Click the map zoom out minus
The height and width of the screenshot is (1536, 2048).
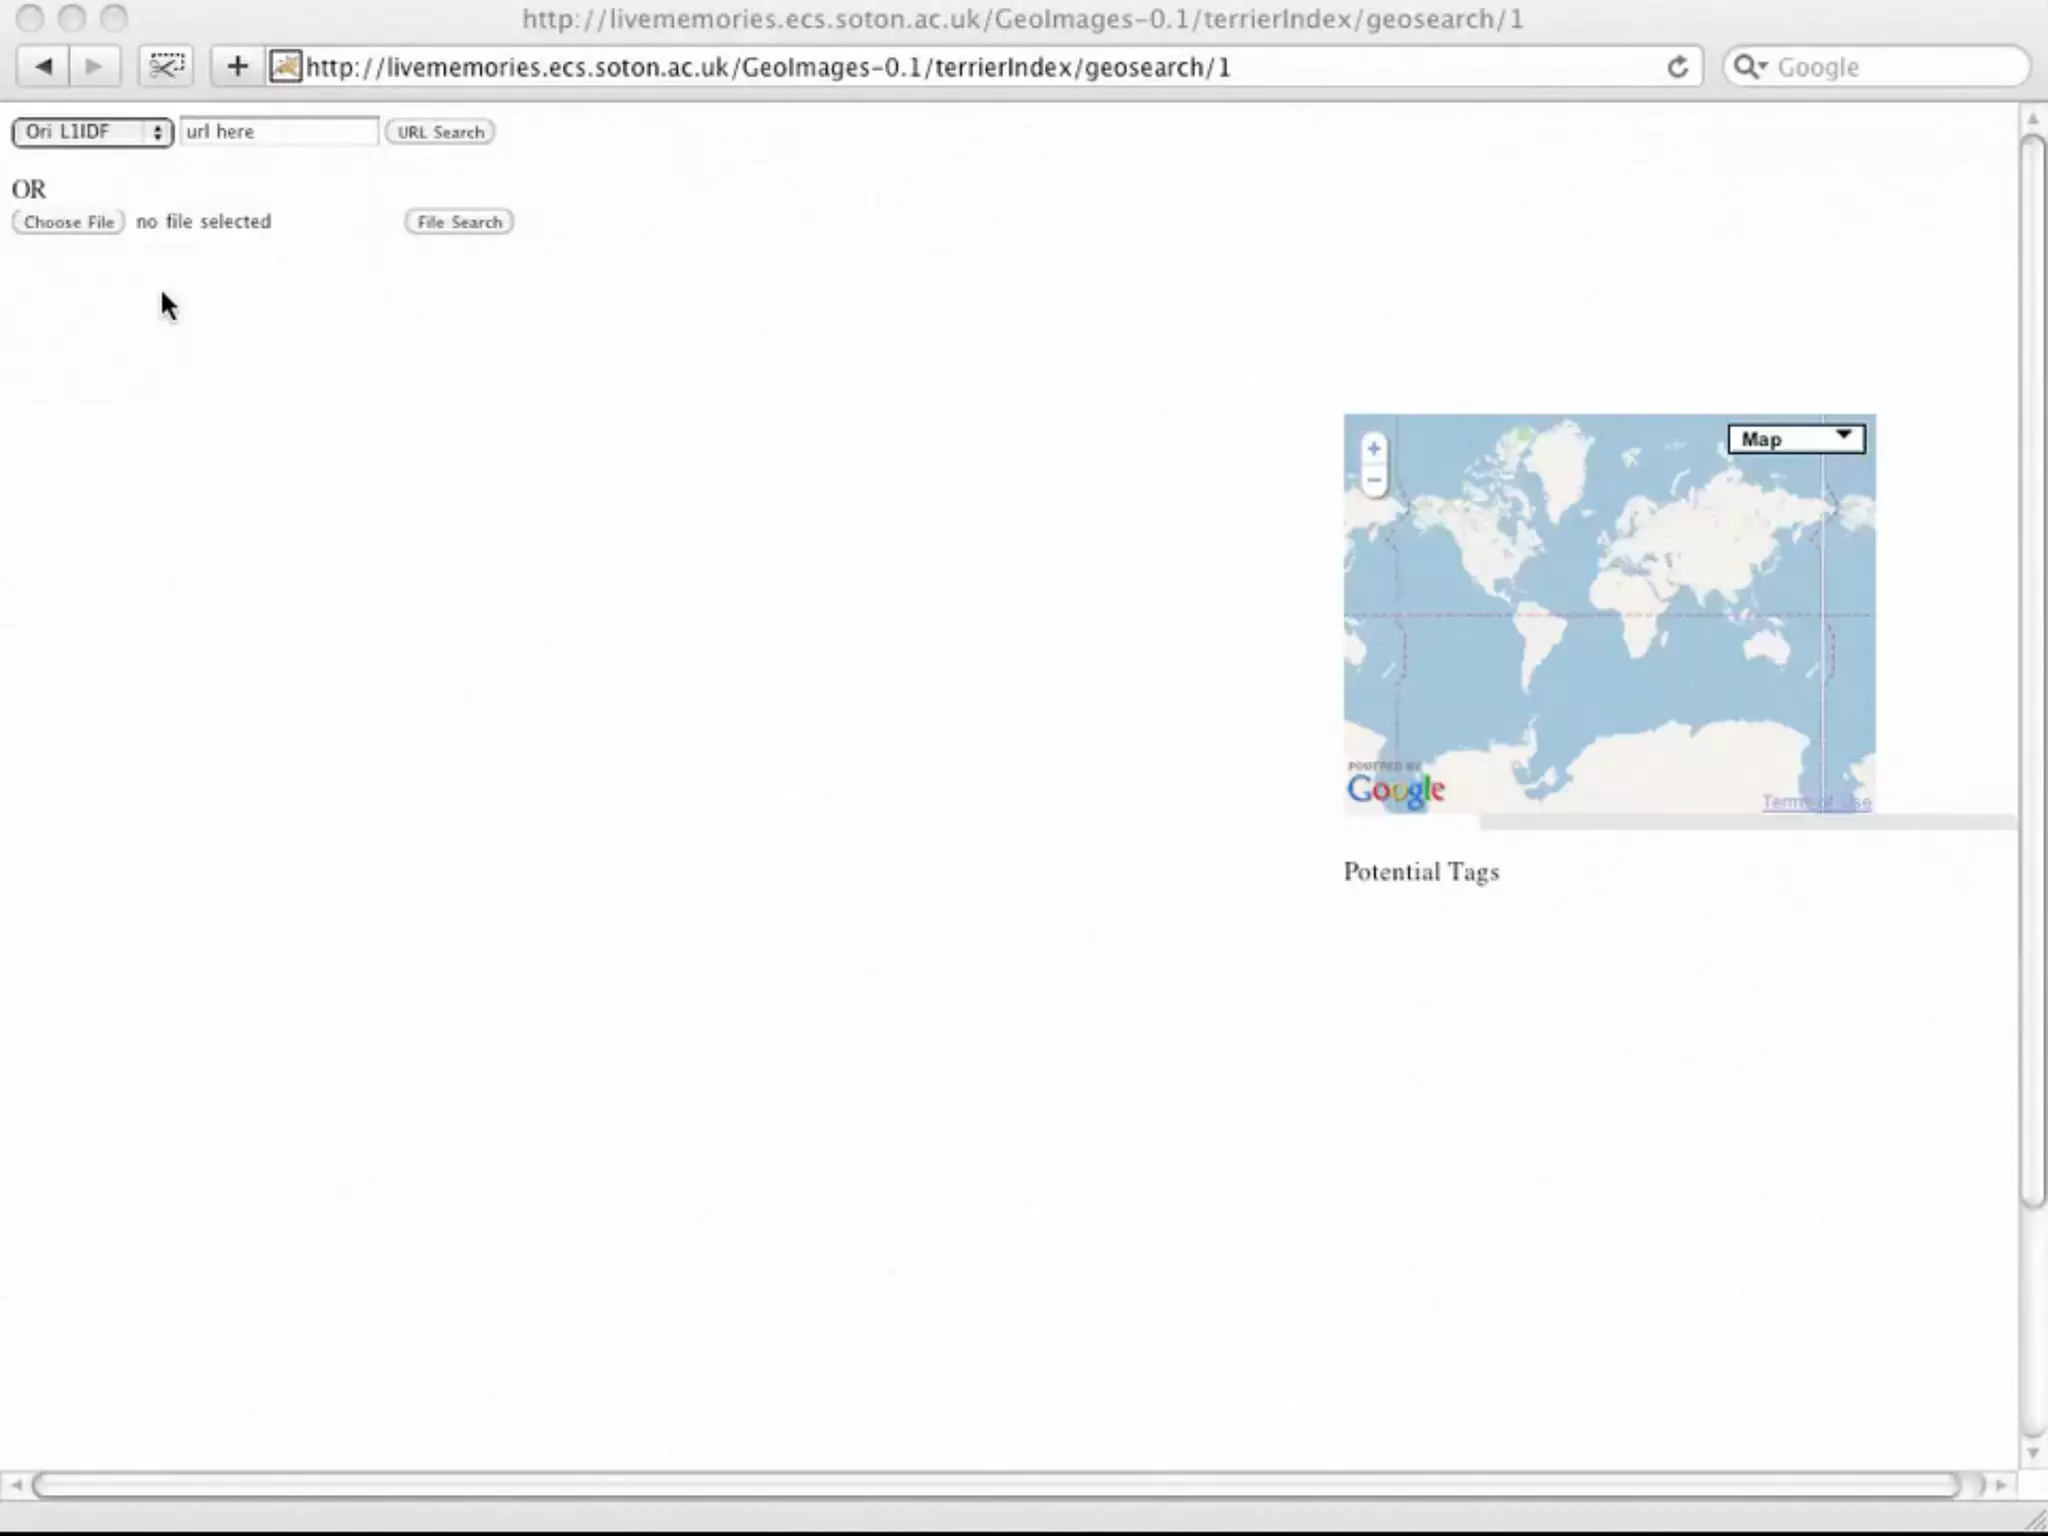point(1374,481)
